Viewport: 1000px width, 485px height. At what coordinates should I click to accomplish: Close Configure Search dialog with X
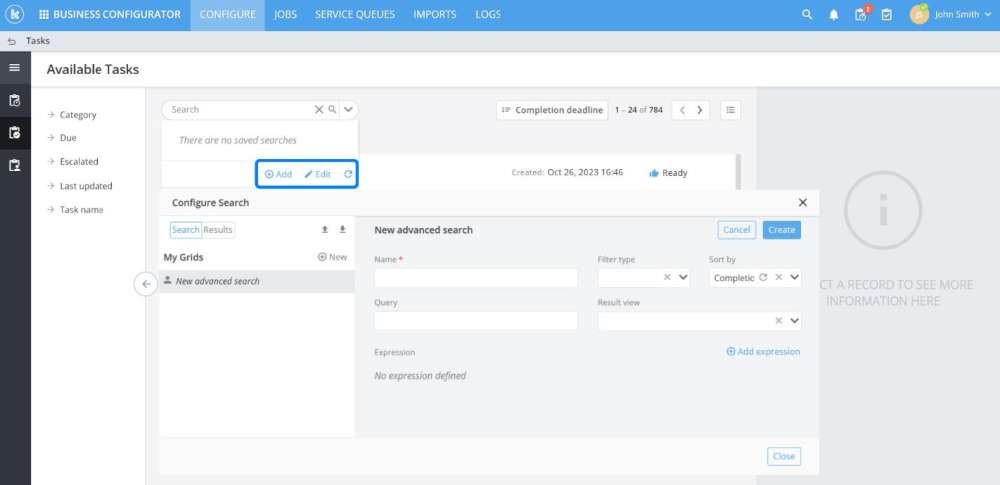(803, 202)
